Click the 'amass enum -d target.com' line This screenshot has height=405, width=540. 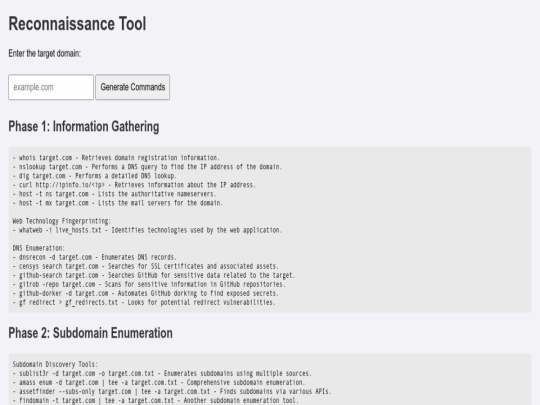(x=159, y=382)
